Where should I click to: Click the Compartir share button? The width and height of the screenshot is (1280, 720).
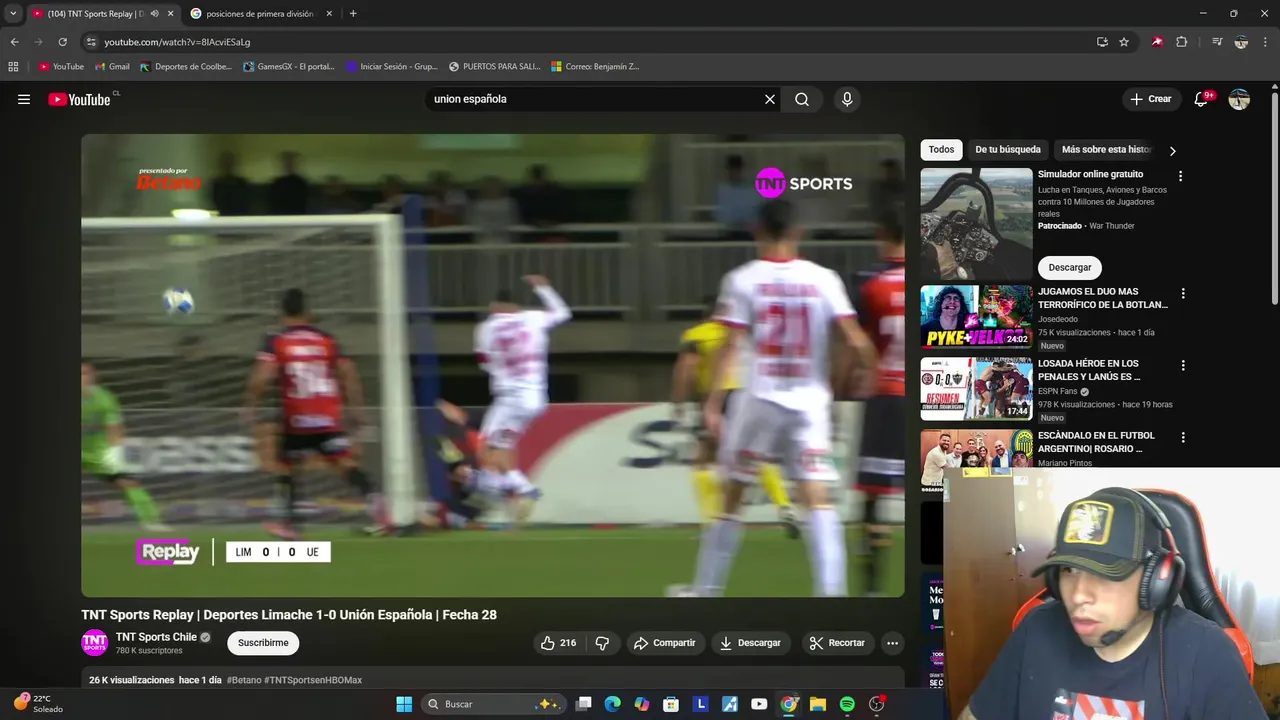[664, 643]
